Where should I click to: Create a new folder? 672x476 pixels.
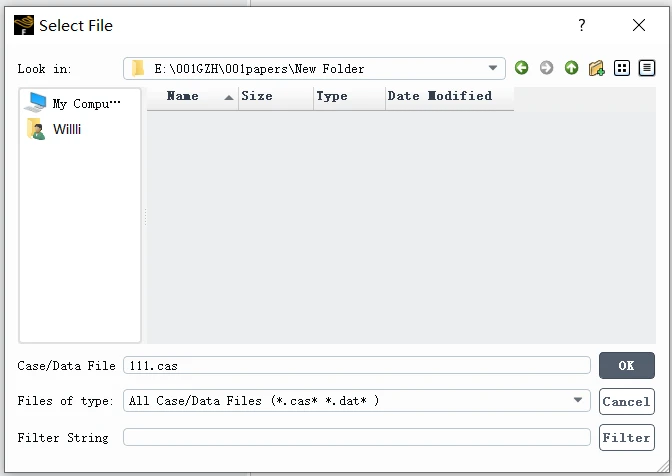click(x=597, y=68)
